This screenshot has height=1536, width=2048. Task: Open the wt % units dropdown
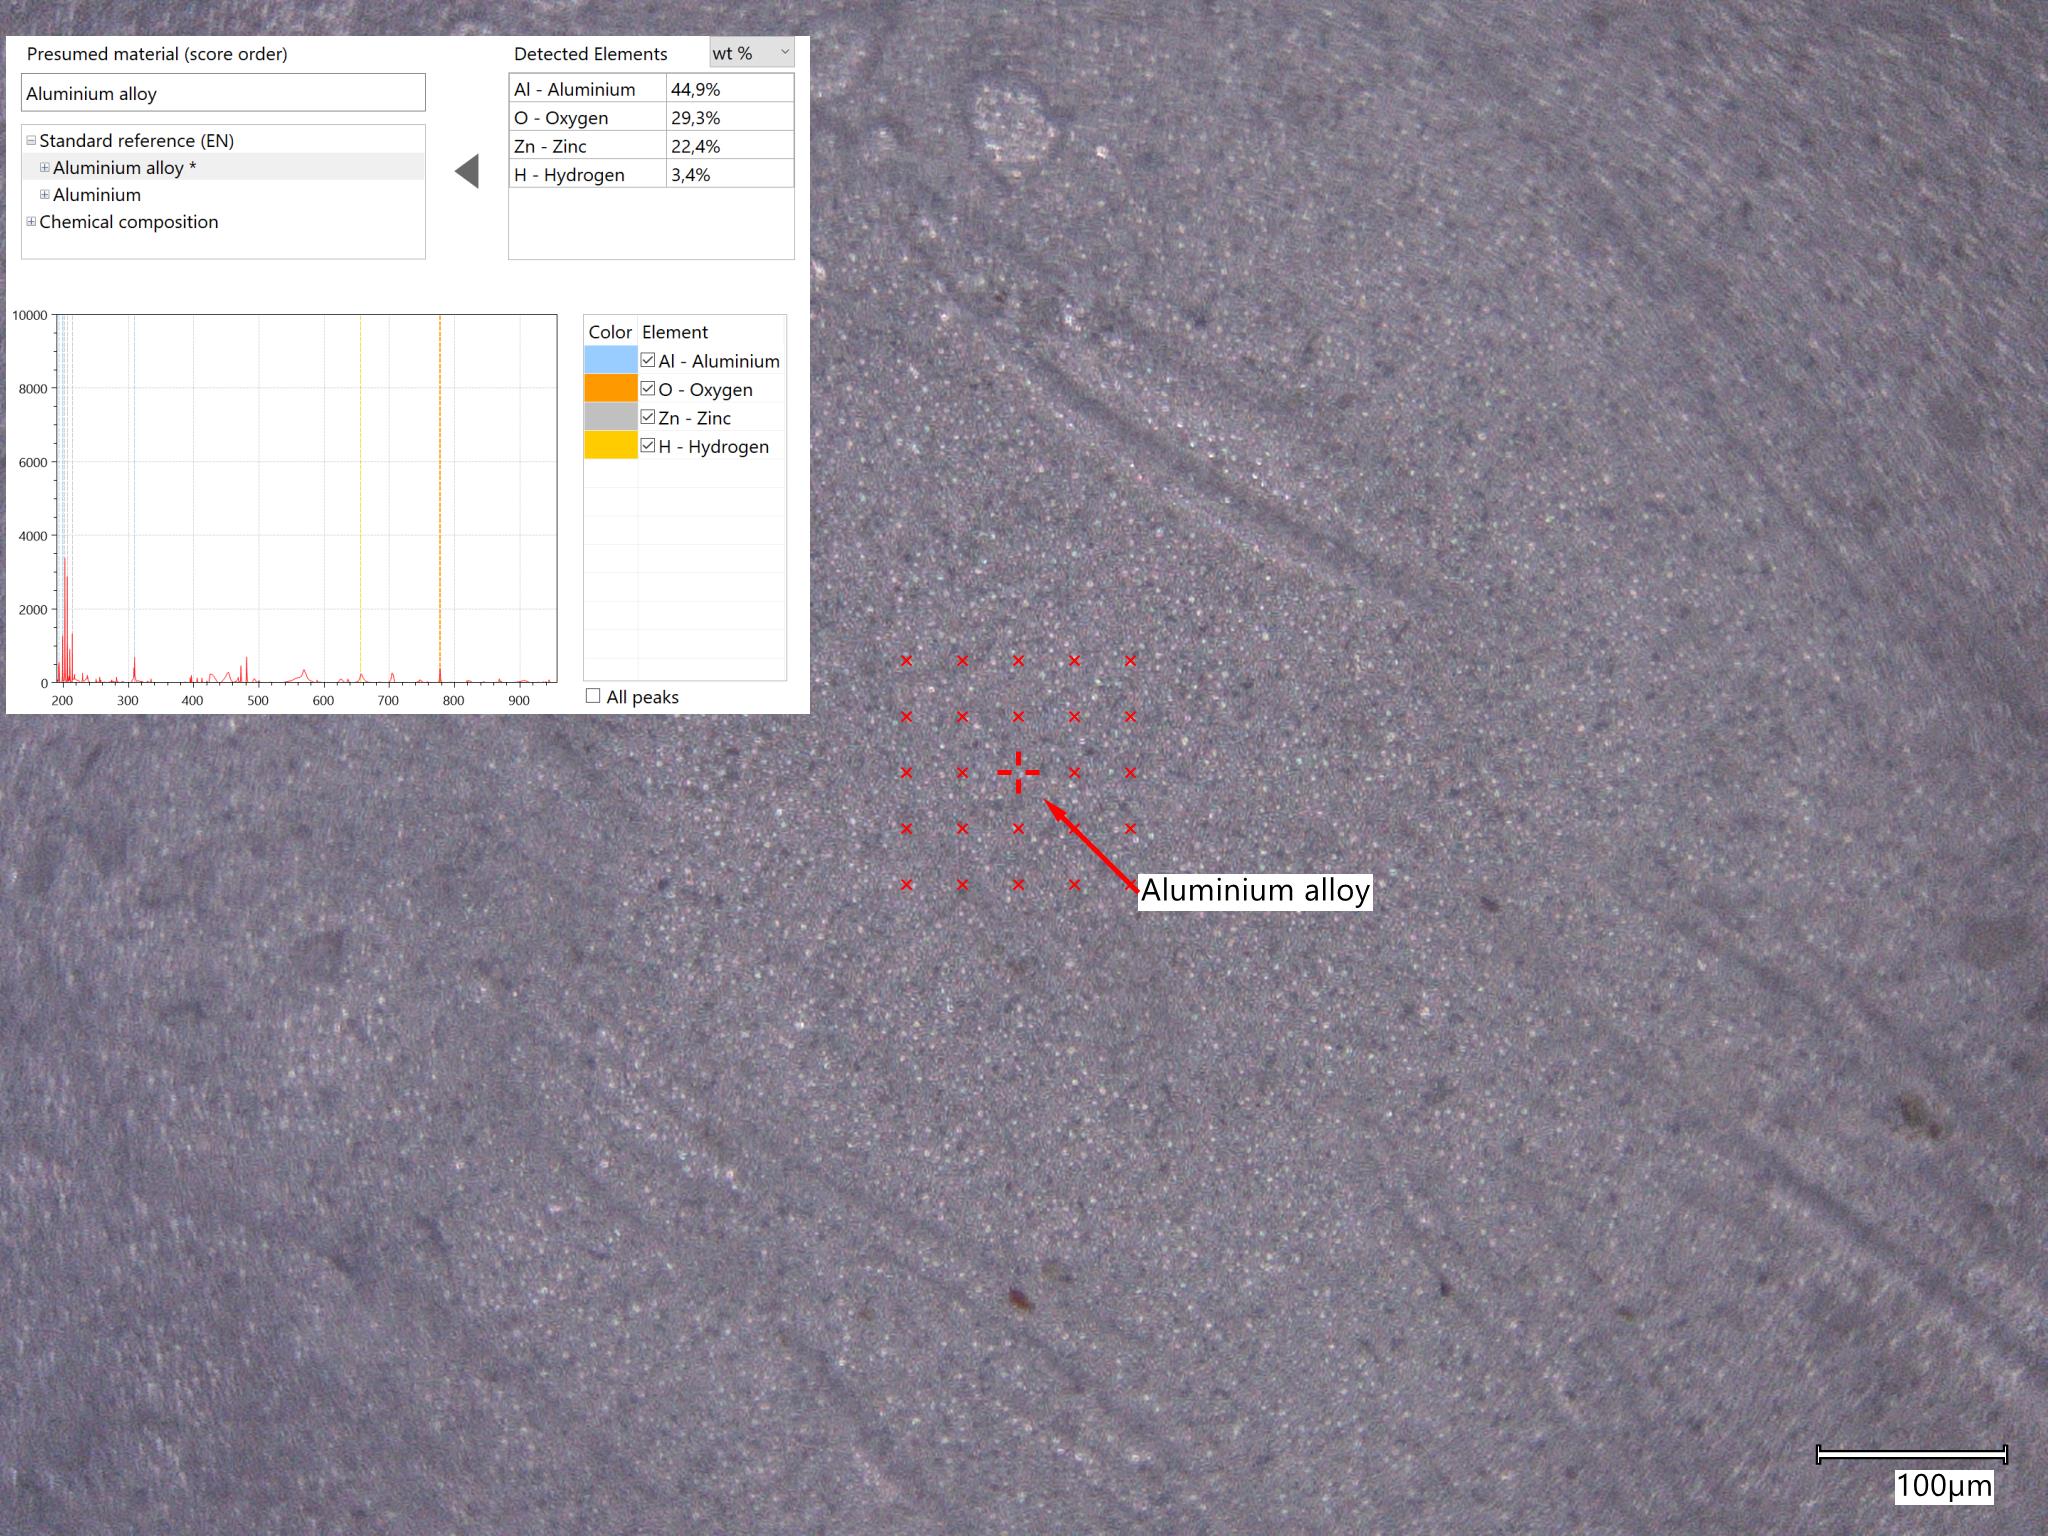coord(751,53)
